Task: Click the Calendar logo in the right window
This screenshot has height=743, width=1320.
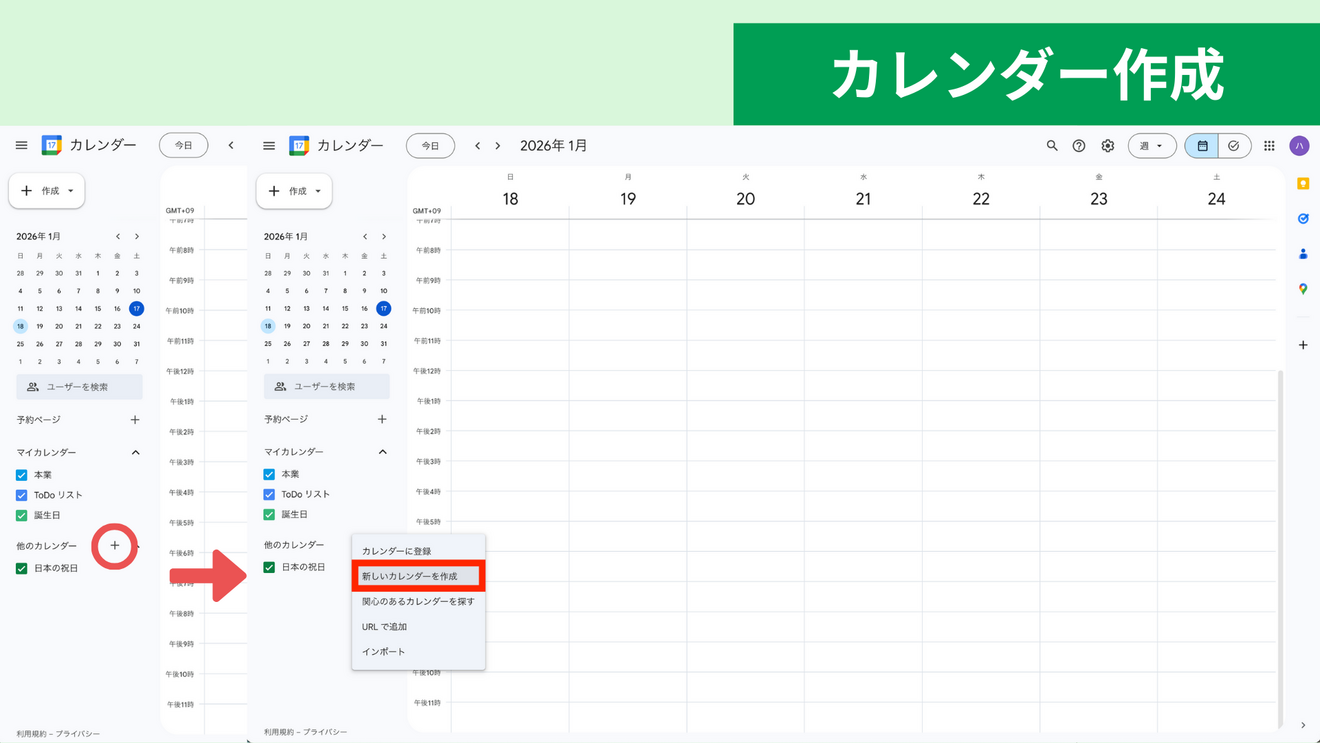Action: (299, 145)
